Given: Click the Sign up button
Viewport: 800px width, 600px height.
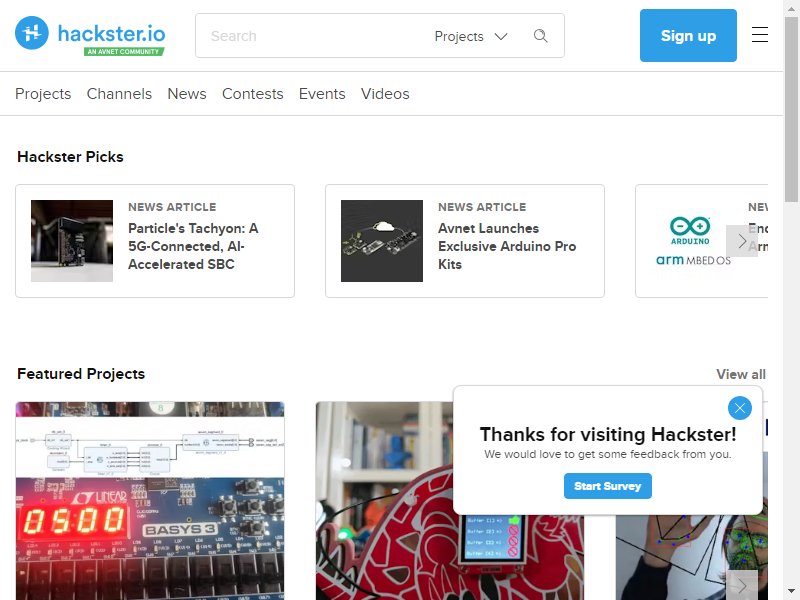Looking at the screenshot, I should [688, 35].
